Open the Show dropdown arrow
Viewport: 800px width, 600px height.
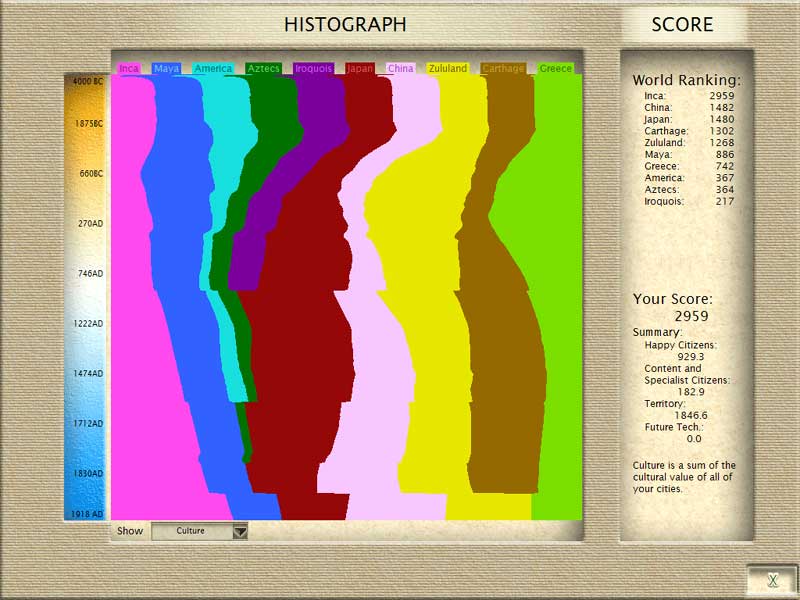[x=240, y=531]
